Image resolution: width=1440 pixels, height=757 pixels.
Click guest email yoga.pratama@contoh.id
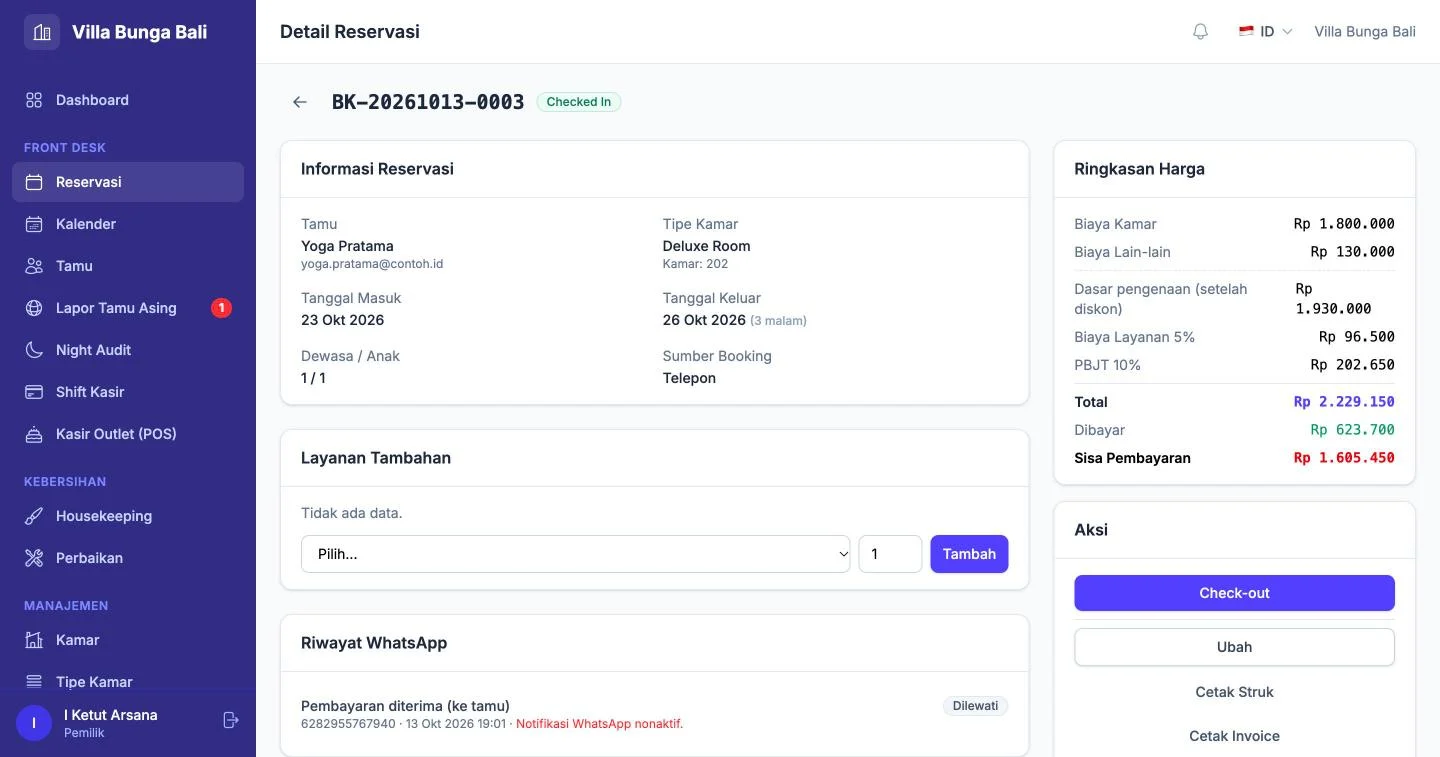[372, 264]
